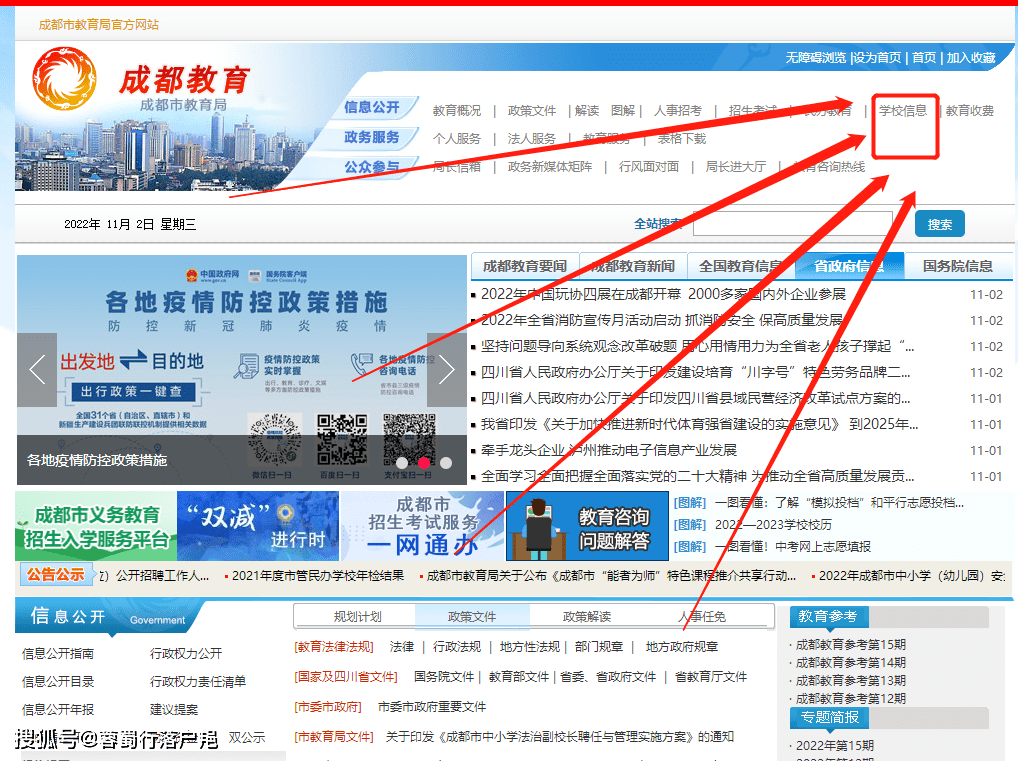Viewport: 1018px width, 761px height.
Task: Switch to 政策文件 tab in 信息公开 section
Action: tap(472, 617)
